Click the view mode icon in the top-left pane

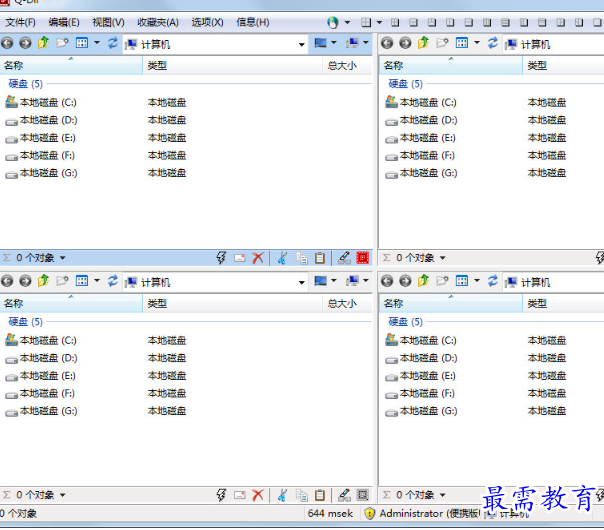click(x=82, y=43)
